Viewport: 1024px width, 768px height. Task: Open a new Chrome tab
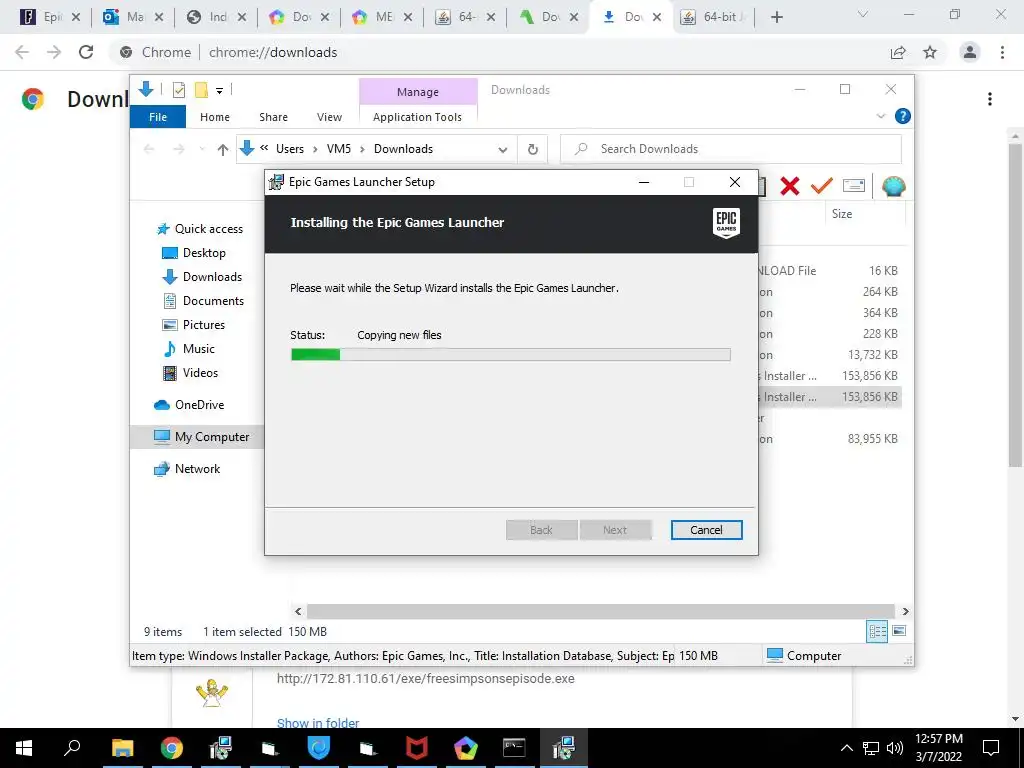pyautogui.click(x=776, y=18)
